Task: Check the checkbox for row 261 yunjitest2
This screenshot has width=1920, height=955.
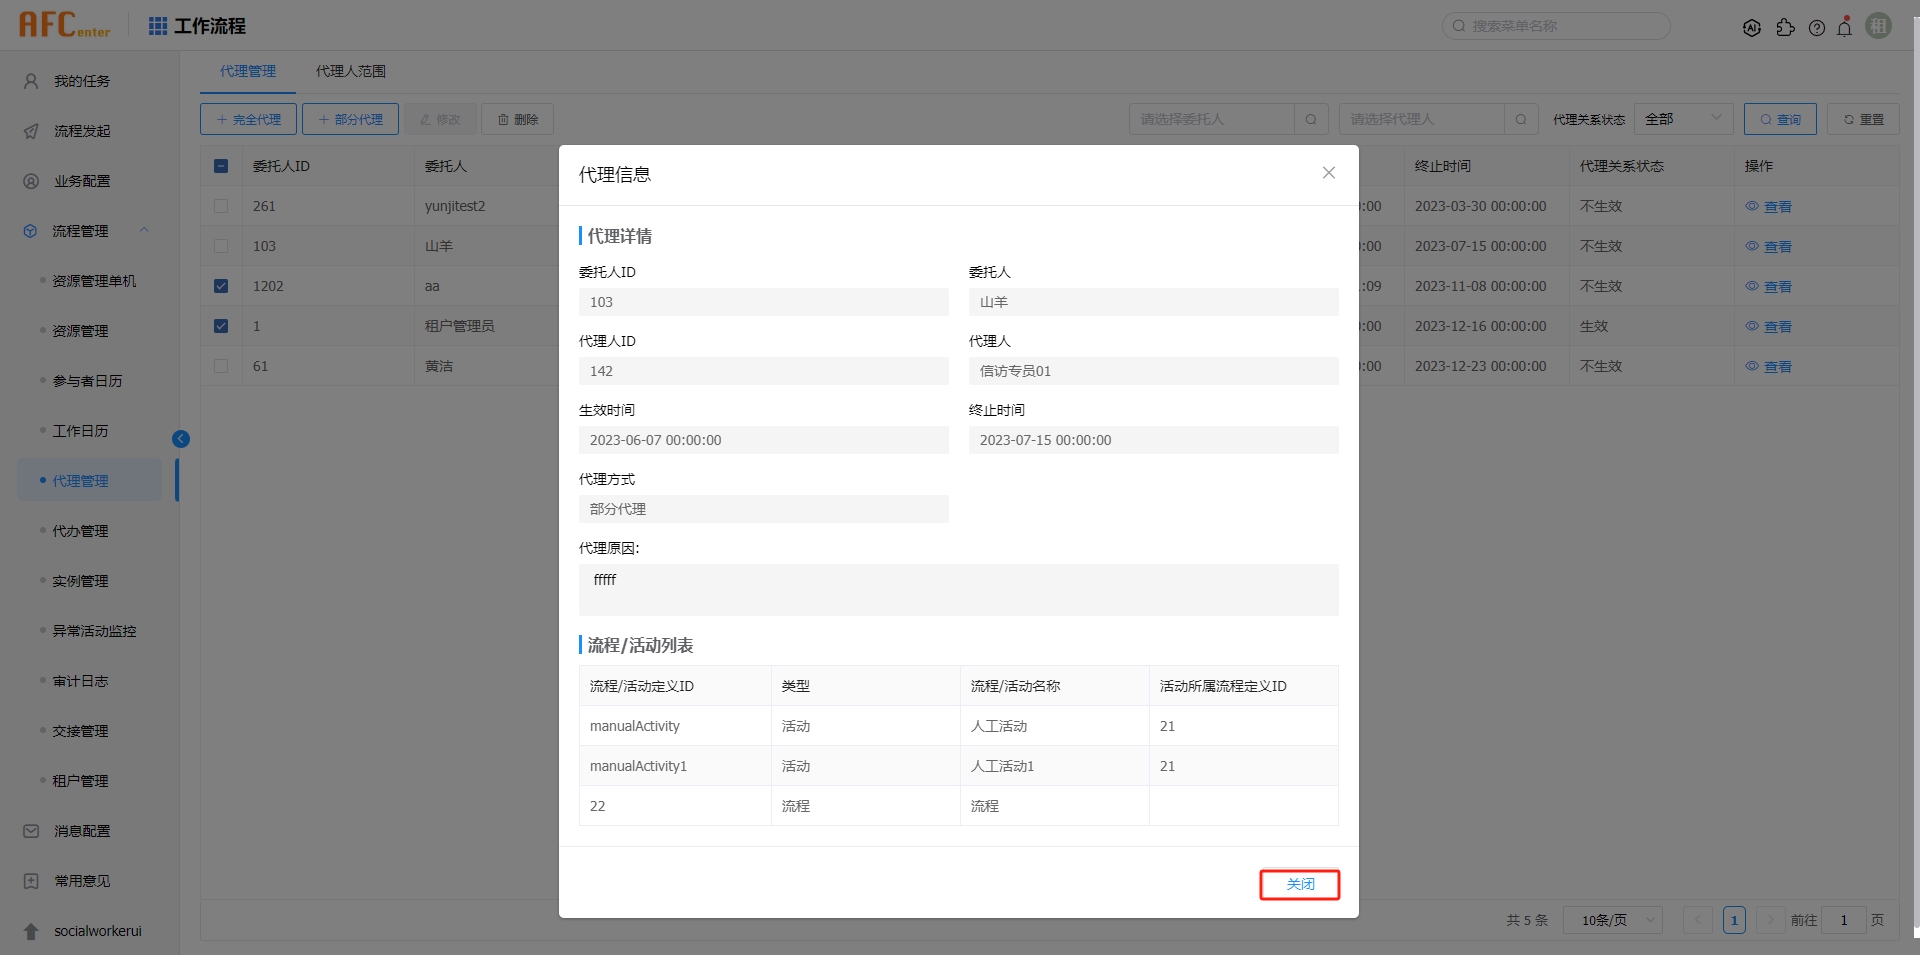Action: click(221, 206)
